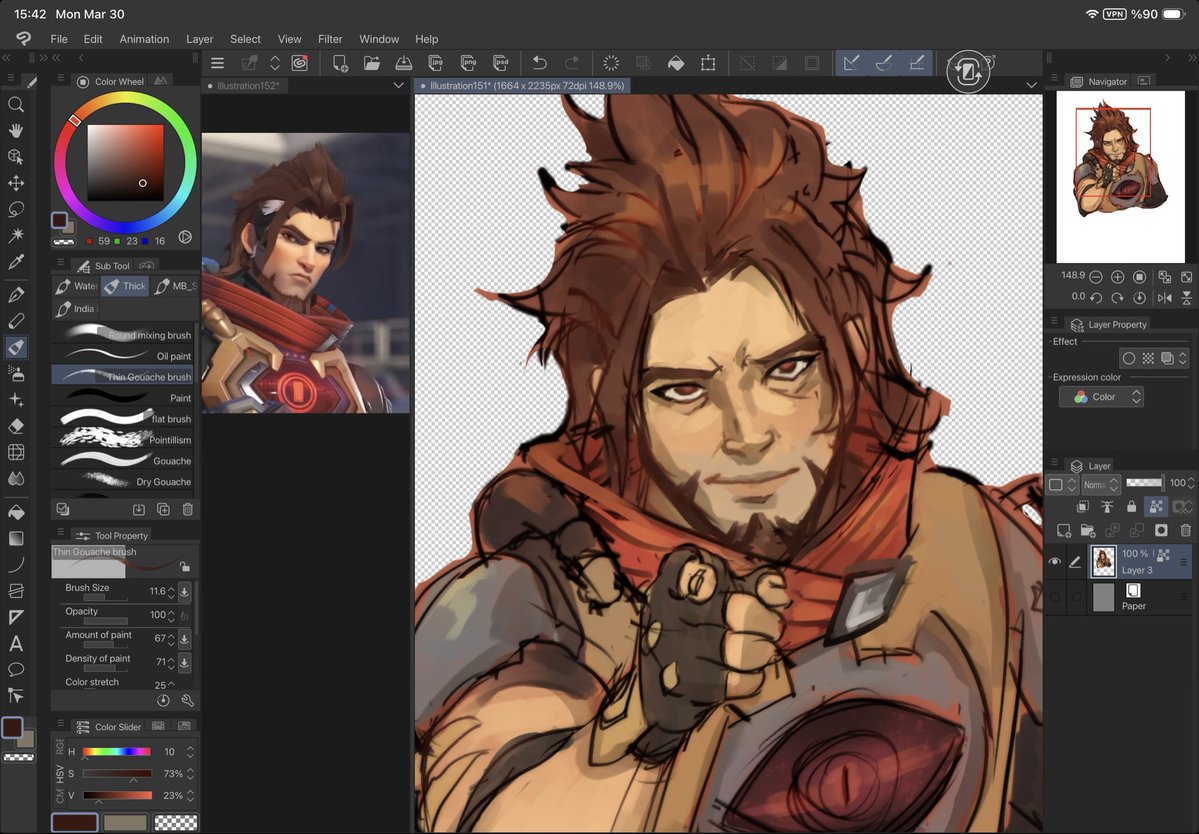Viewport: 1199px width, 834px height.
Task: Select the Zoom tool in the left toolbar
Action: (x=16, y=104)
